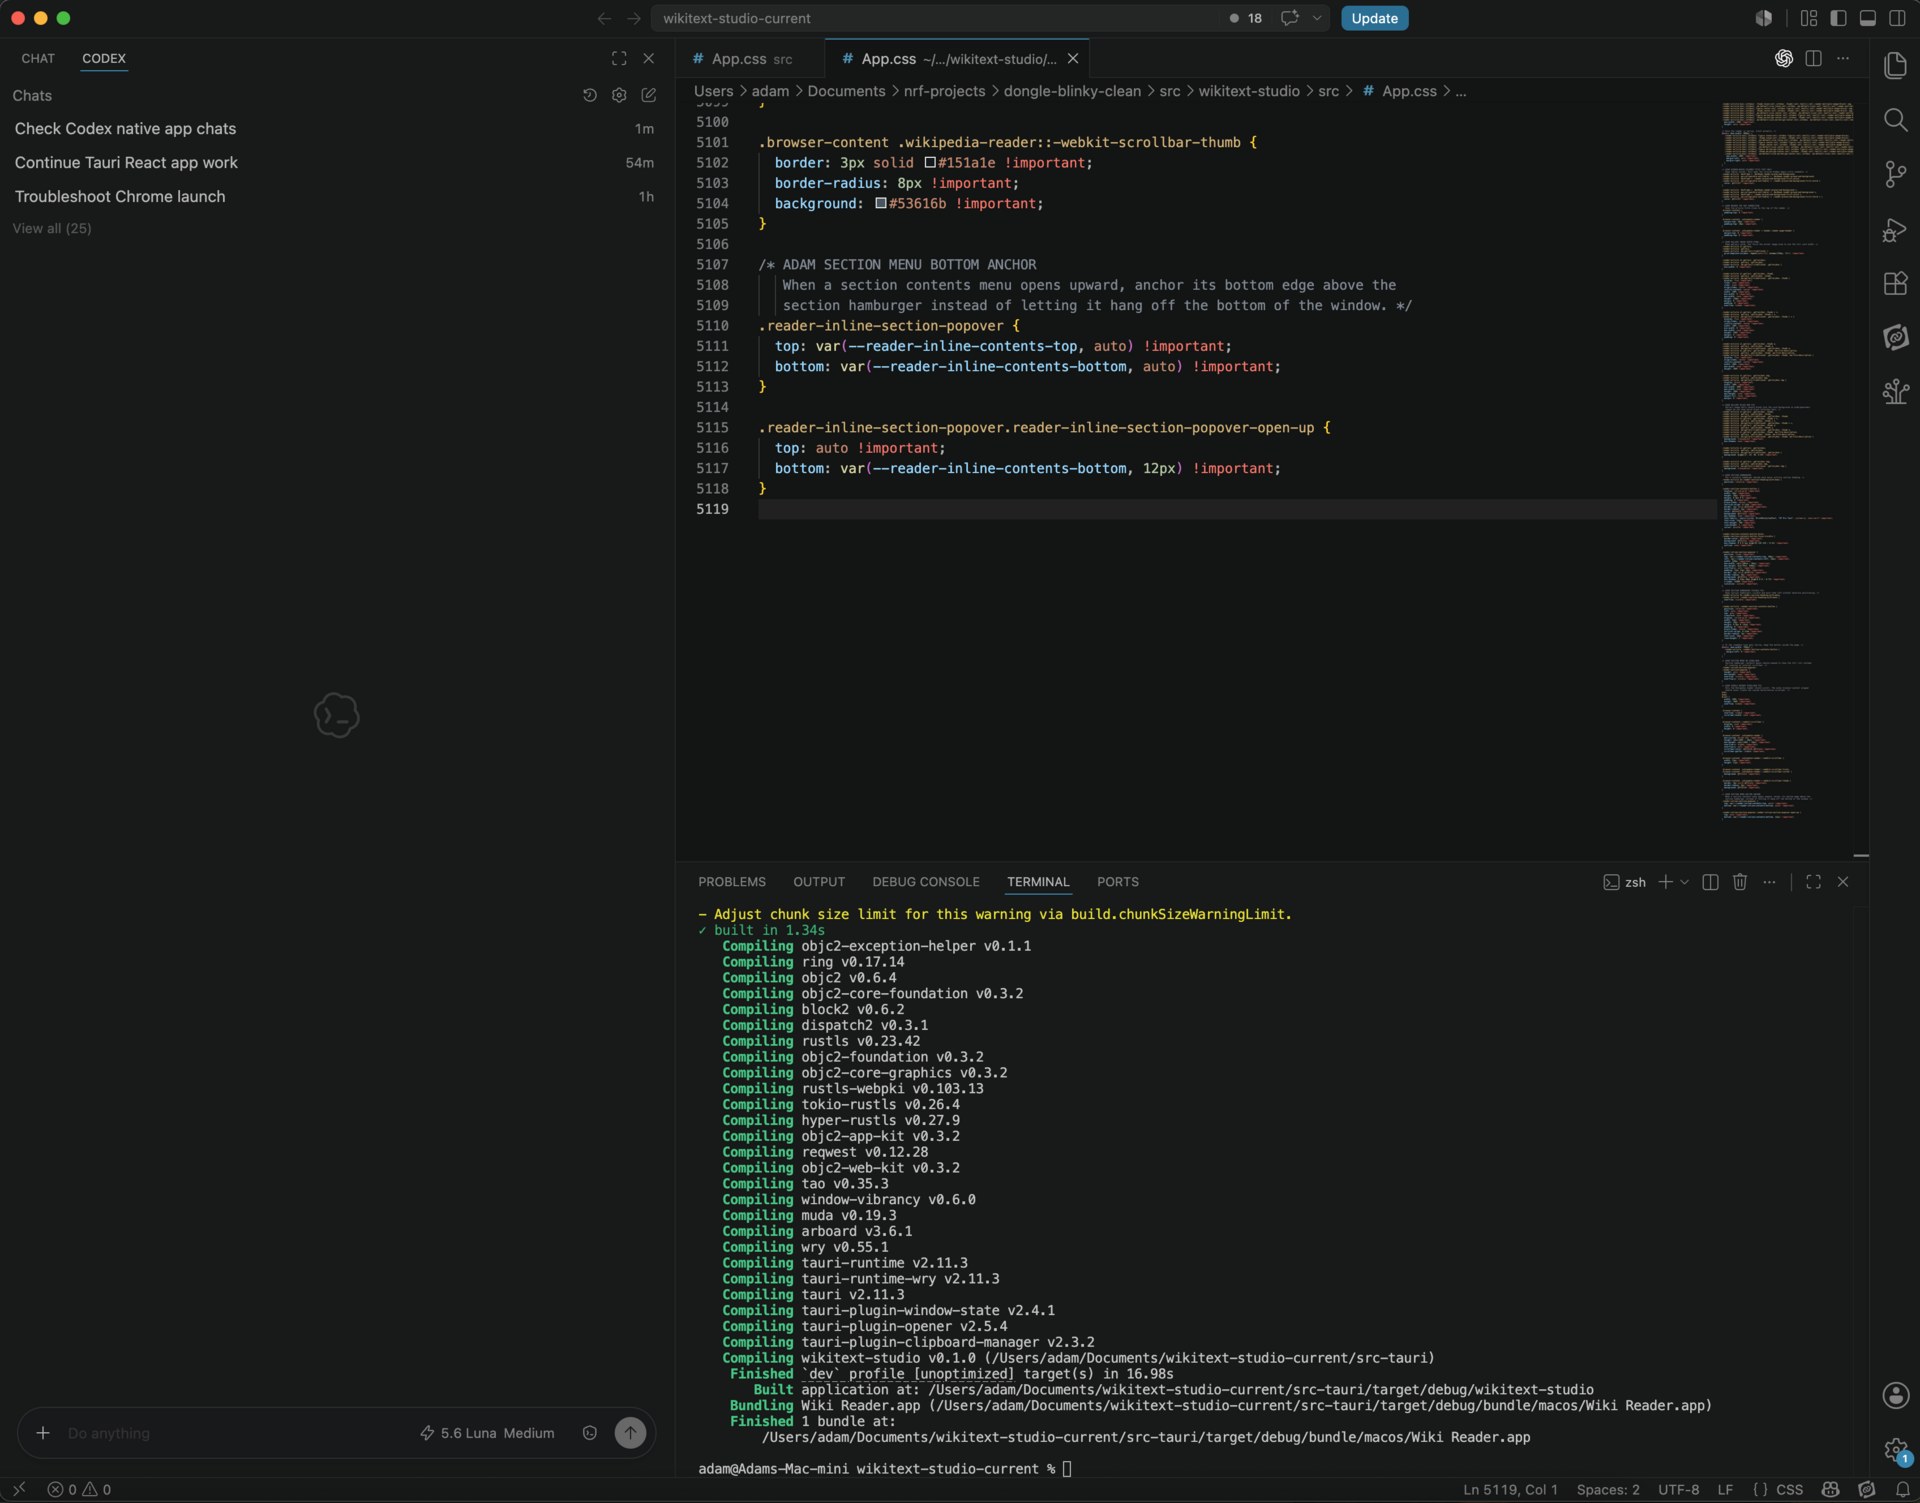Open wikitext-studio breadcrumb segment
The height and width of the screenshot is (1503, 1920).
coord(1249,91)
